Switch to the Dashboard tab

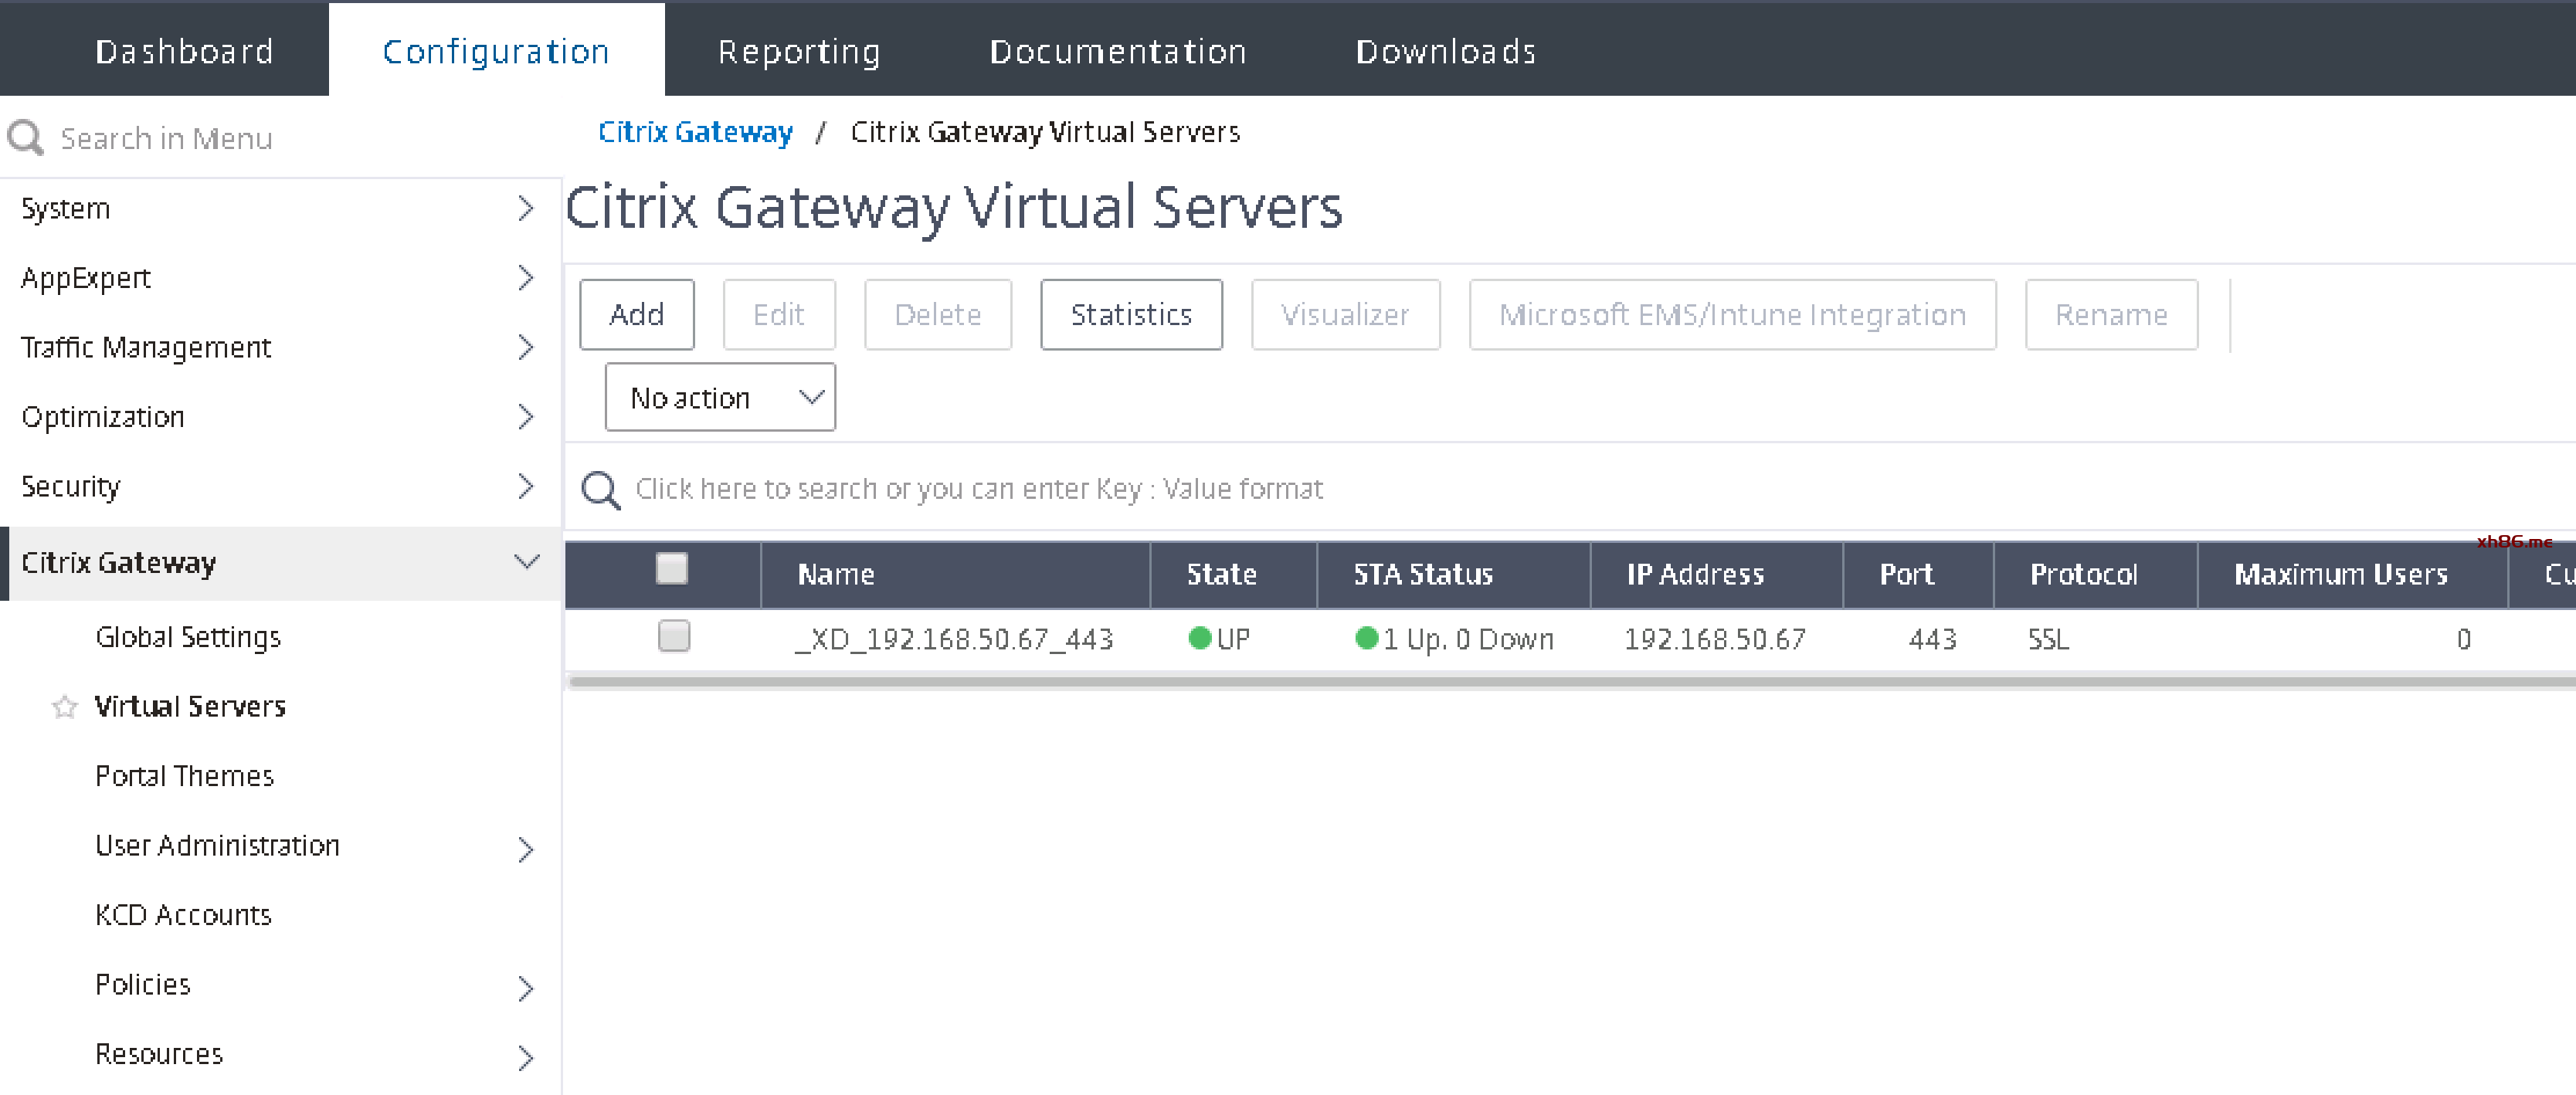[184, 52]
